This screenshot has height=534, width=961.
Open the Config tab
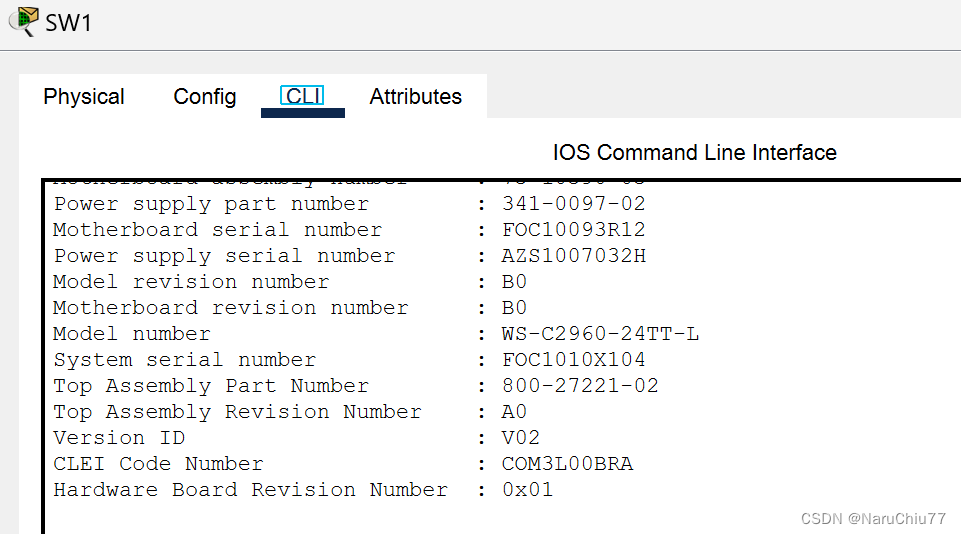[205, 96]
